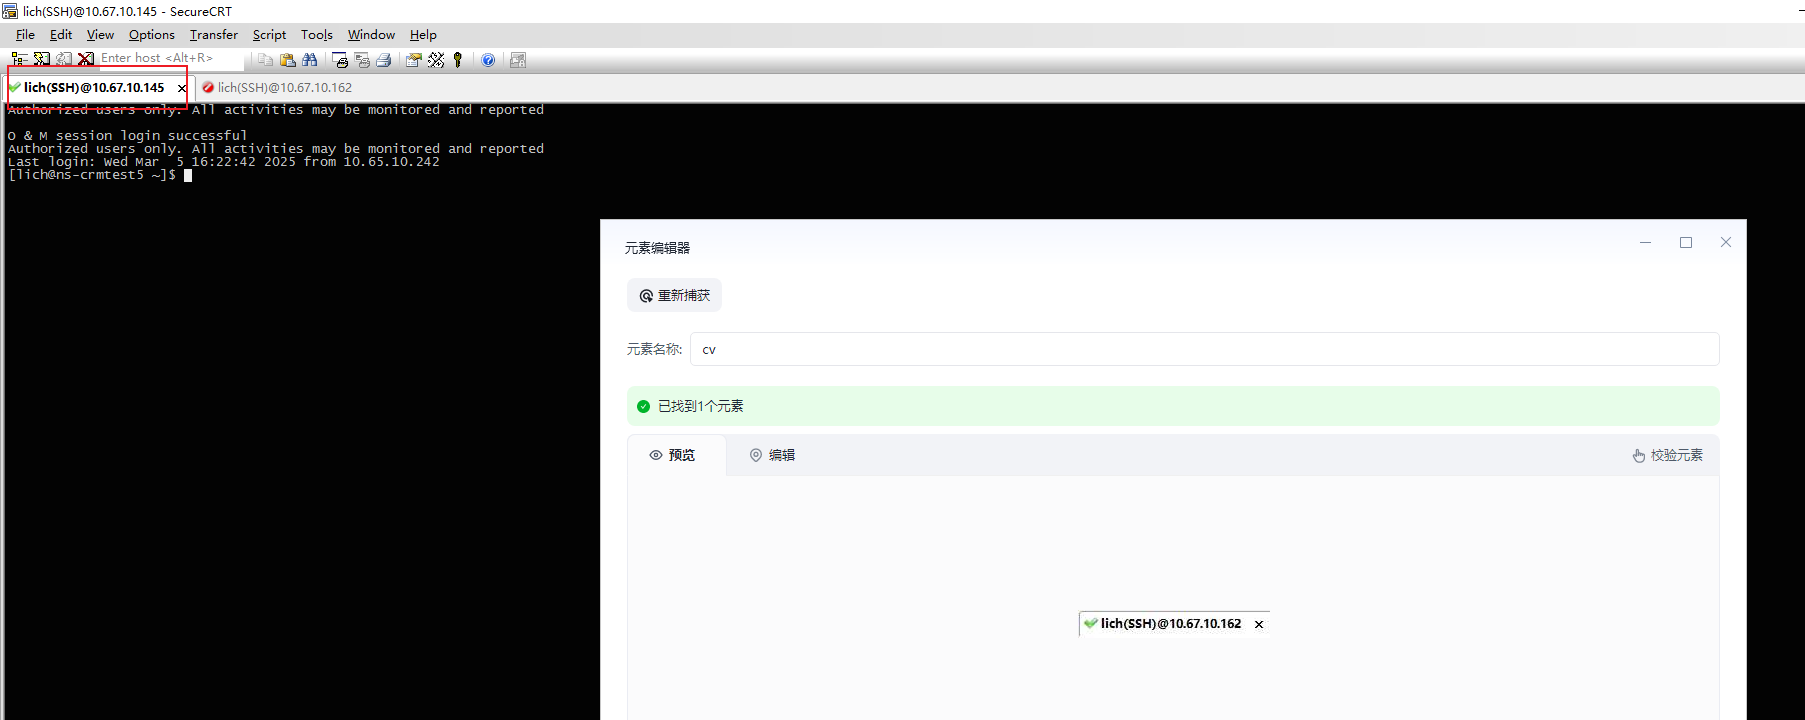Close the 元素编辑器 window
Image resolution: width=1805 pixels, height=720 pixels.
click(x=1726, y=242)
